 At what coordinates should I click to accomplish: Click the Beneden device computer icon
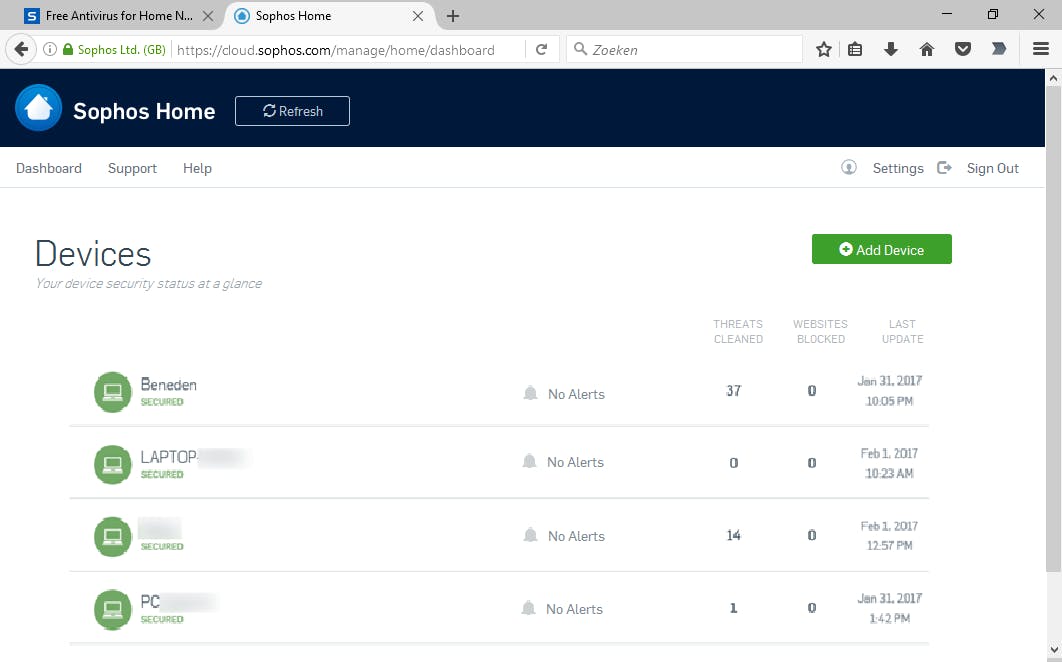pyautogui.click(x=112, y=392)
